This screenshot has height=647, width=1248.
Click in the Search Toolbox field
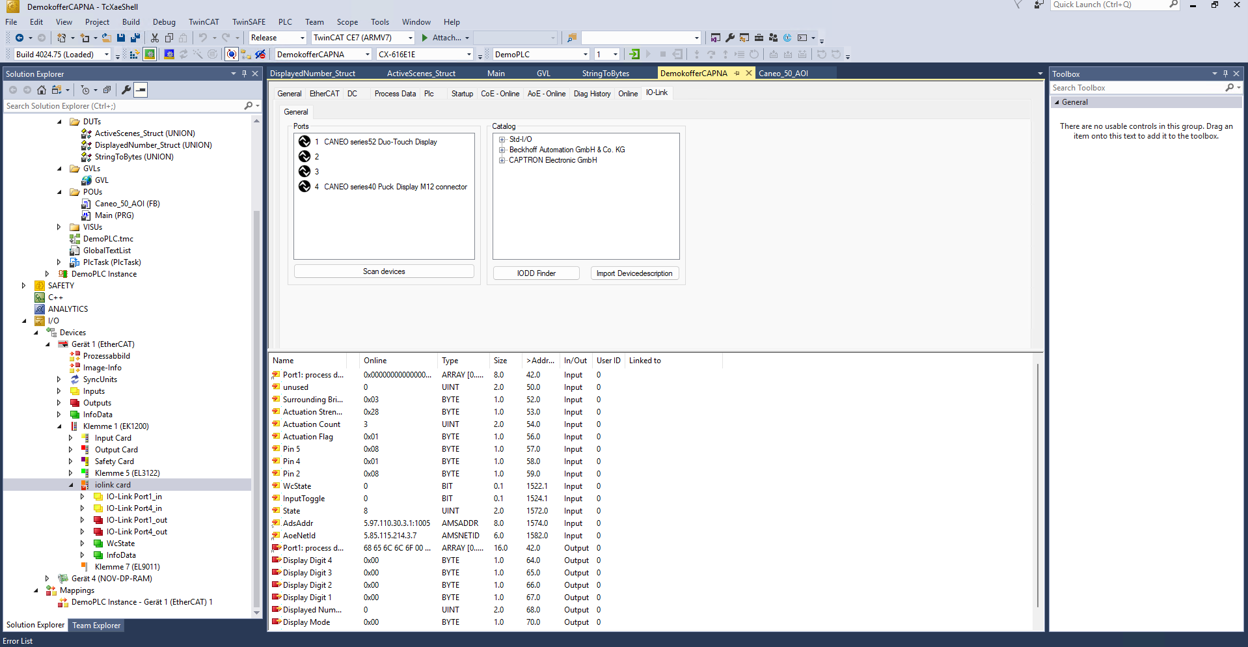pyautogui.click(x=1137, y=88)
